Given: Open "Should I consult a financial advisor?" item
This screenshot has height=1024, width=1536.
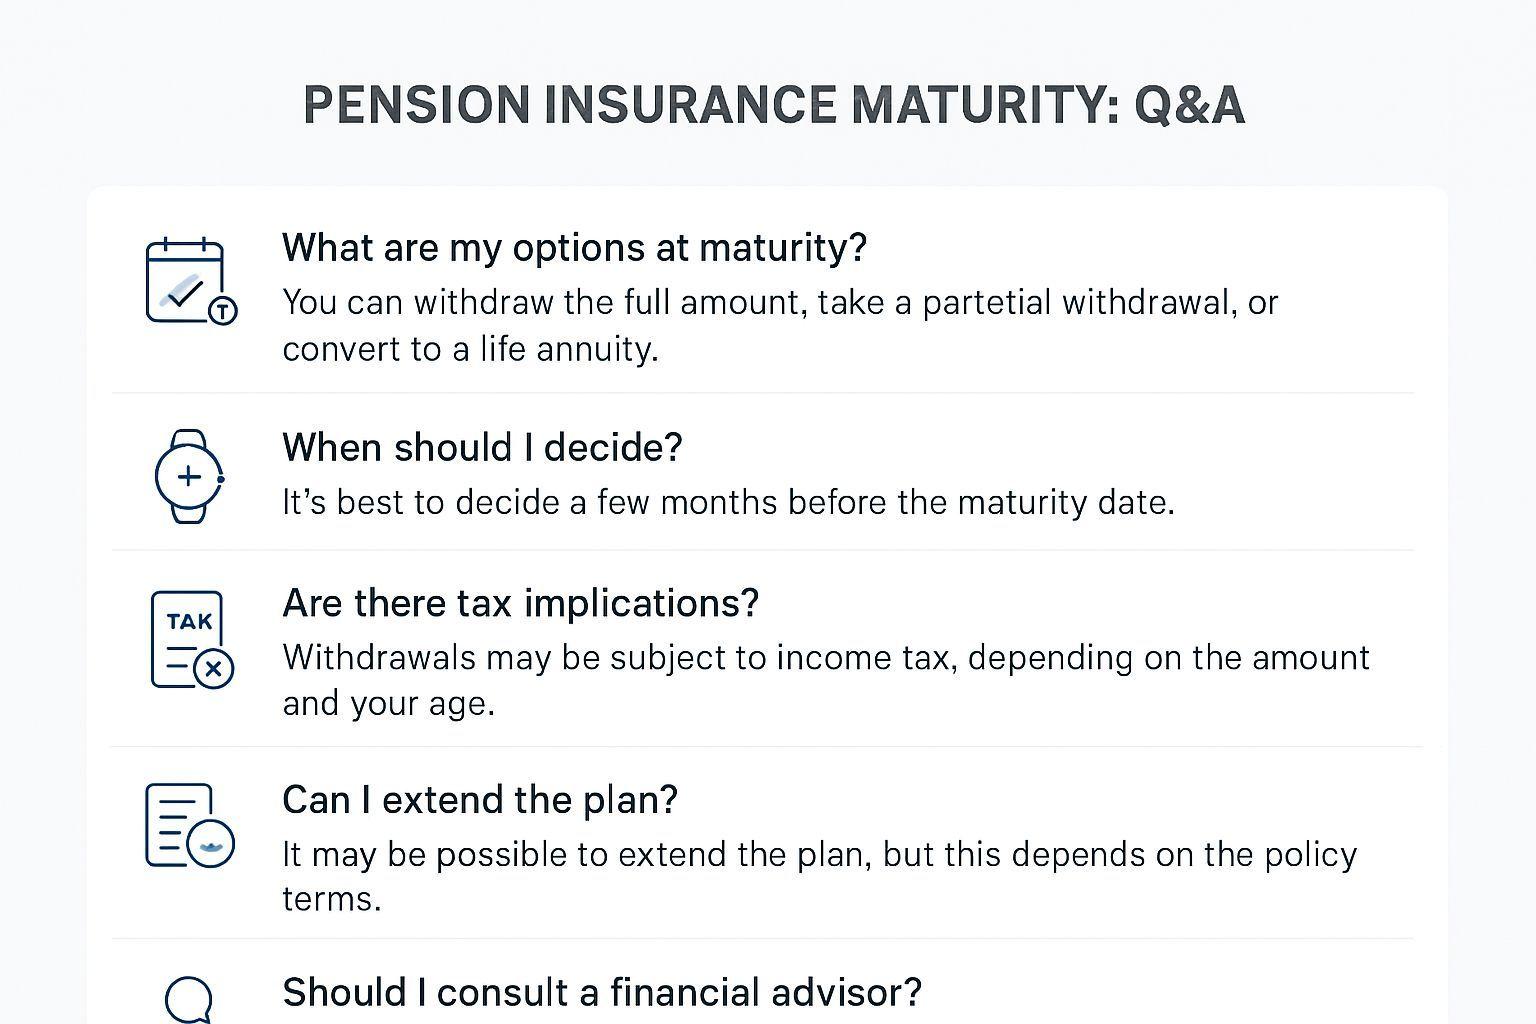Looking at the screenshot, I should pyautogui.click(x=601, y=992).
